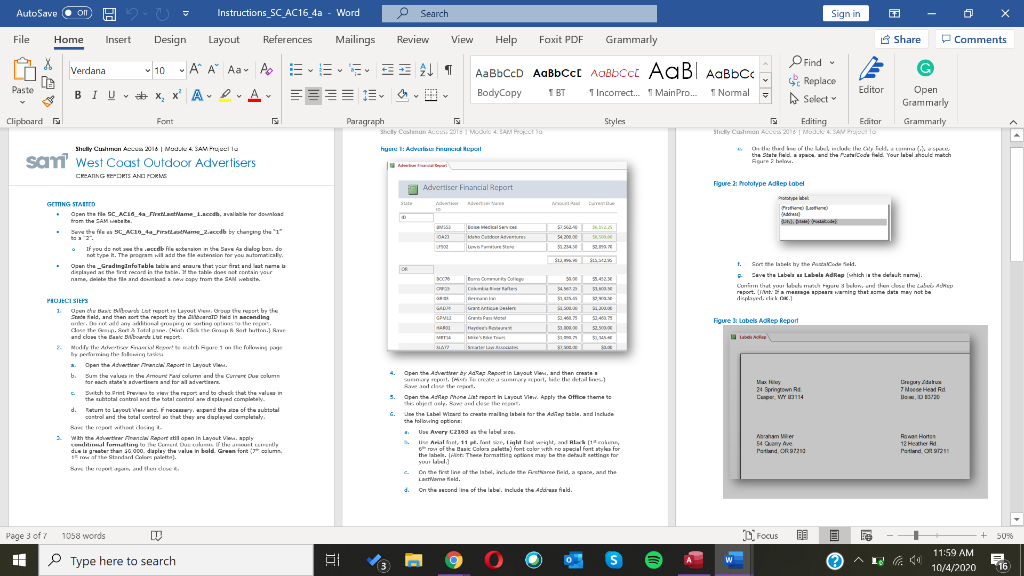Click in the title bar Search box
This screenshot has width=1024, height=576.
pyautogui.click(x=519, y=13)
